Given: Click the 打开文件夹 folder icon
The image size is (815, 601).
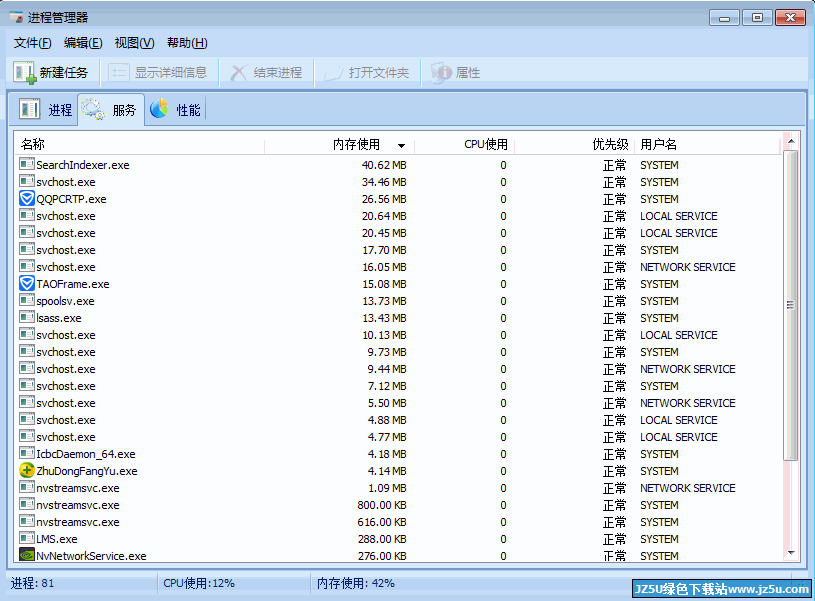Looking at the screenshot, I should [x=334, y=73].
